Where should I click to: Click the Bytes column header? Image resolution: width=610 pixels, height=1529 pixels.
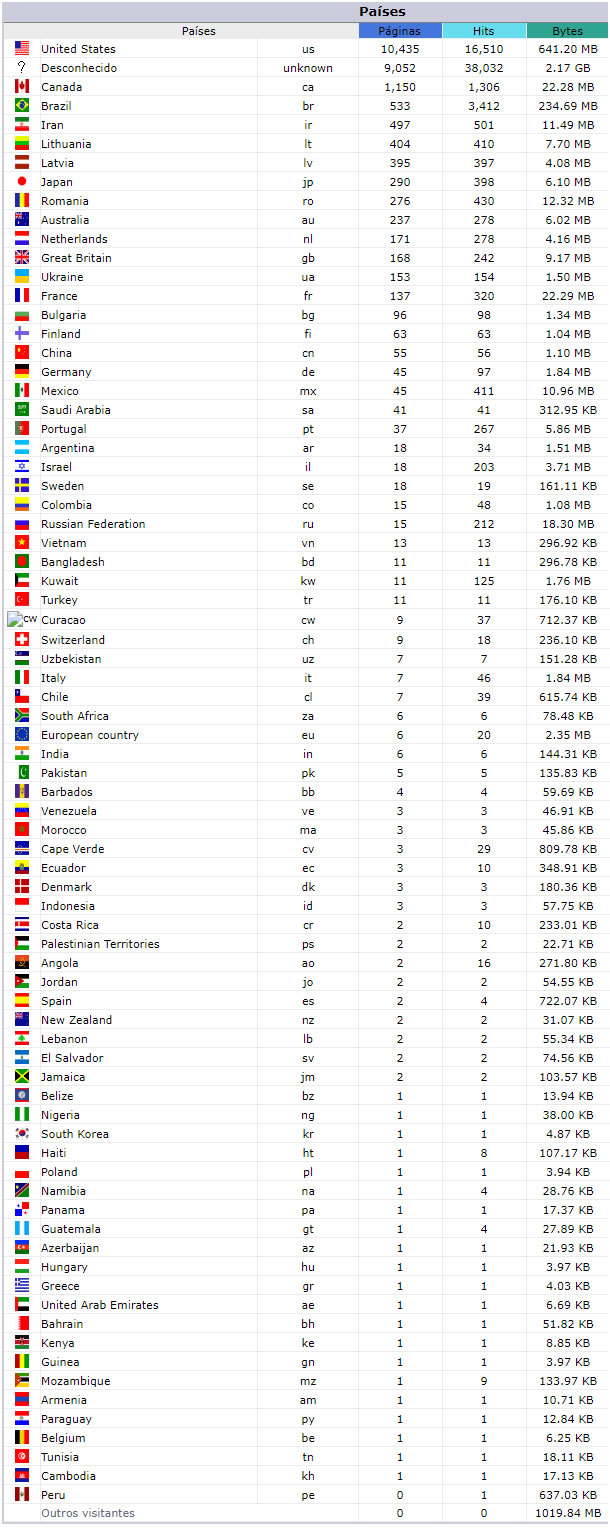coord(567,31)
